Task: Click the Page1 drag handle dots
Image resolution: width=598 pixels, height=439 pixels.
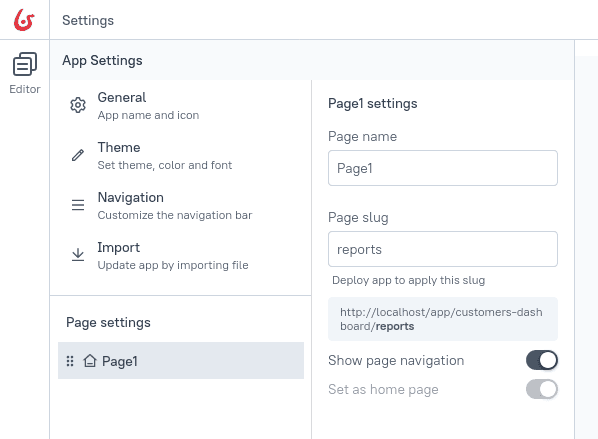Action: pos(70,361)
